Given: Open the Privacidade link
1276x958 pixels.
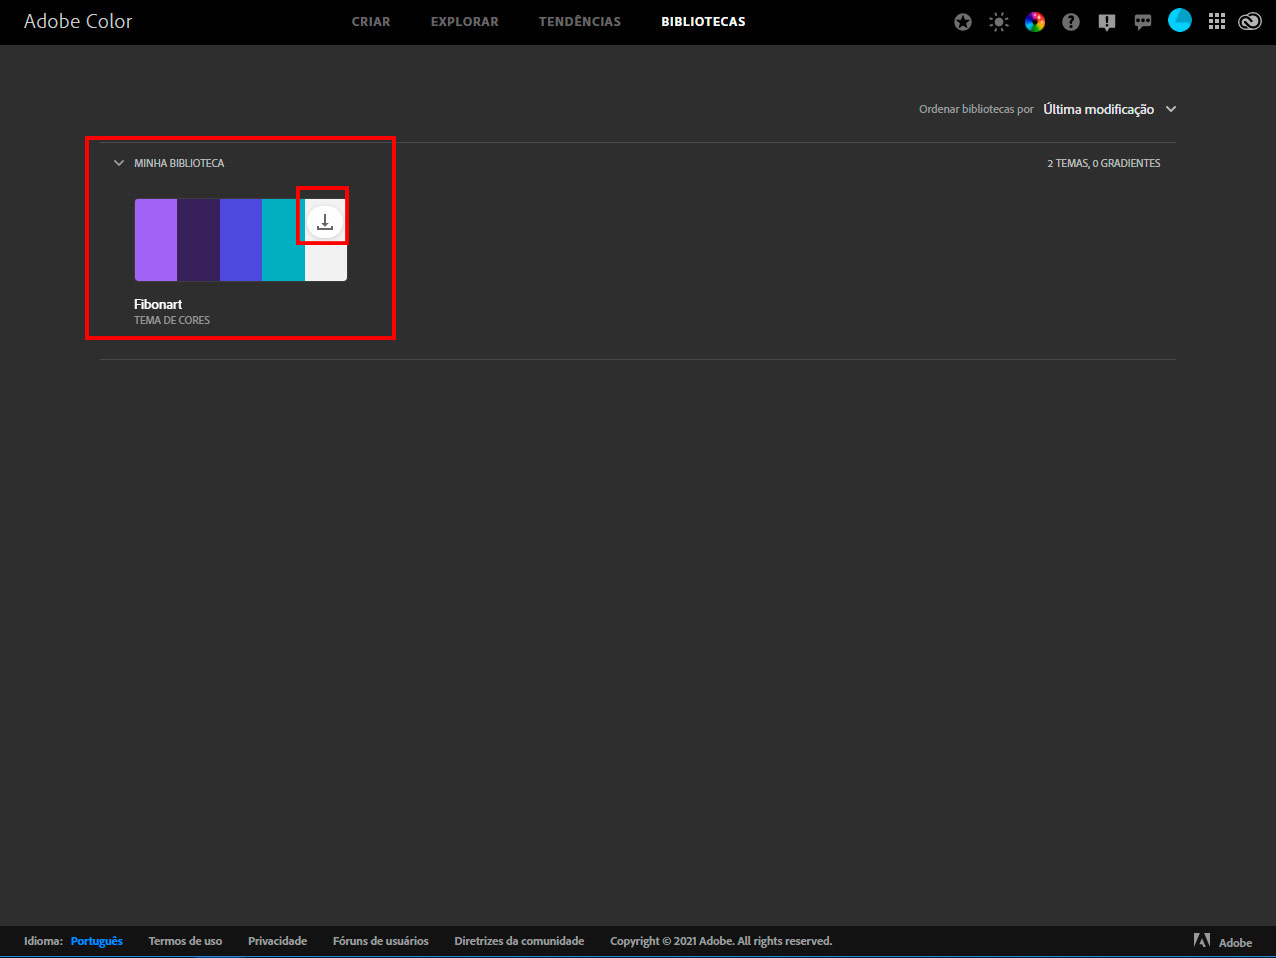Looking at the screenshot, I should (277, 941).
